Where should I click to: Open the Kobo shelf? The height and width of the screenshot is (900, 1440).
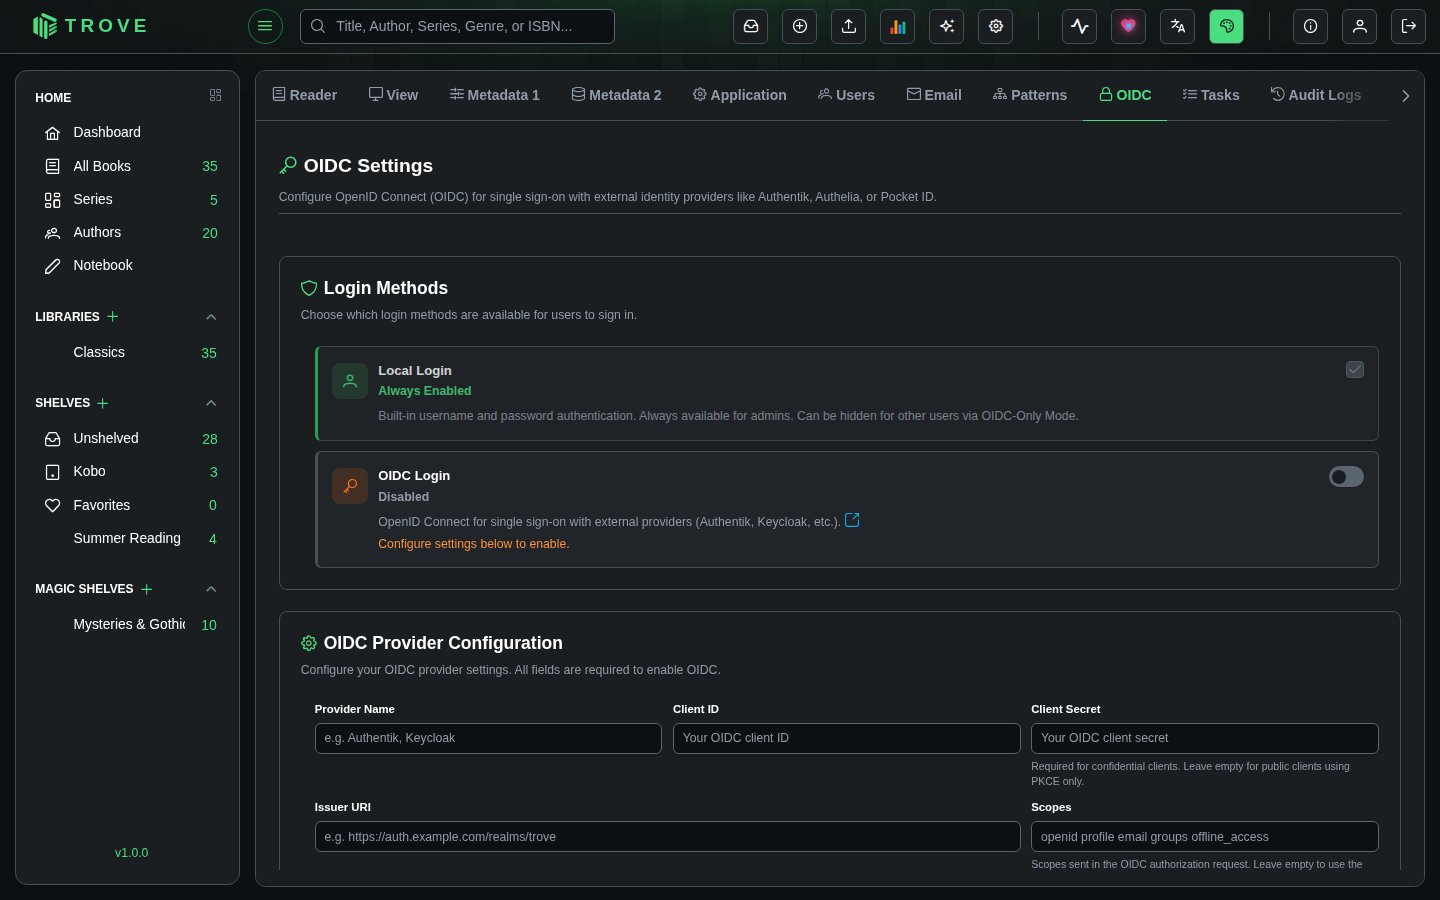[127, 471]
